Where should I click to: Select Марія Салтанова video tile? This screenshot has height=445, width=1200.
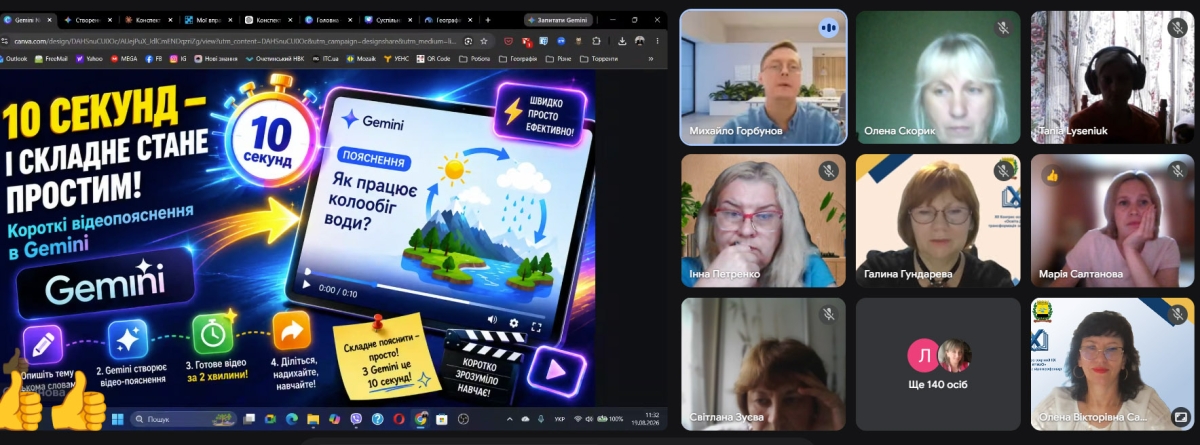(x=1112, y=221)
